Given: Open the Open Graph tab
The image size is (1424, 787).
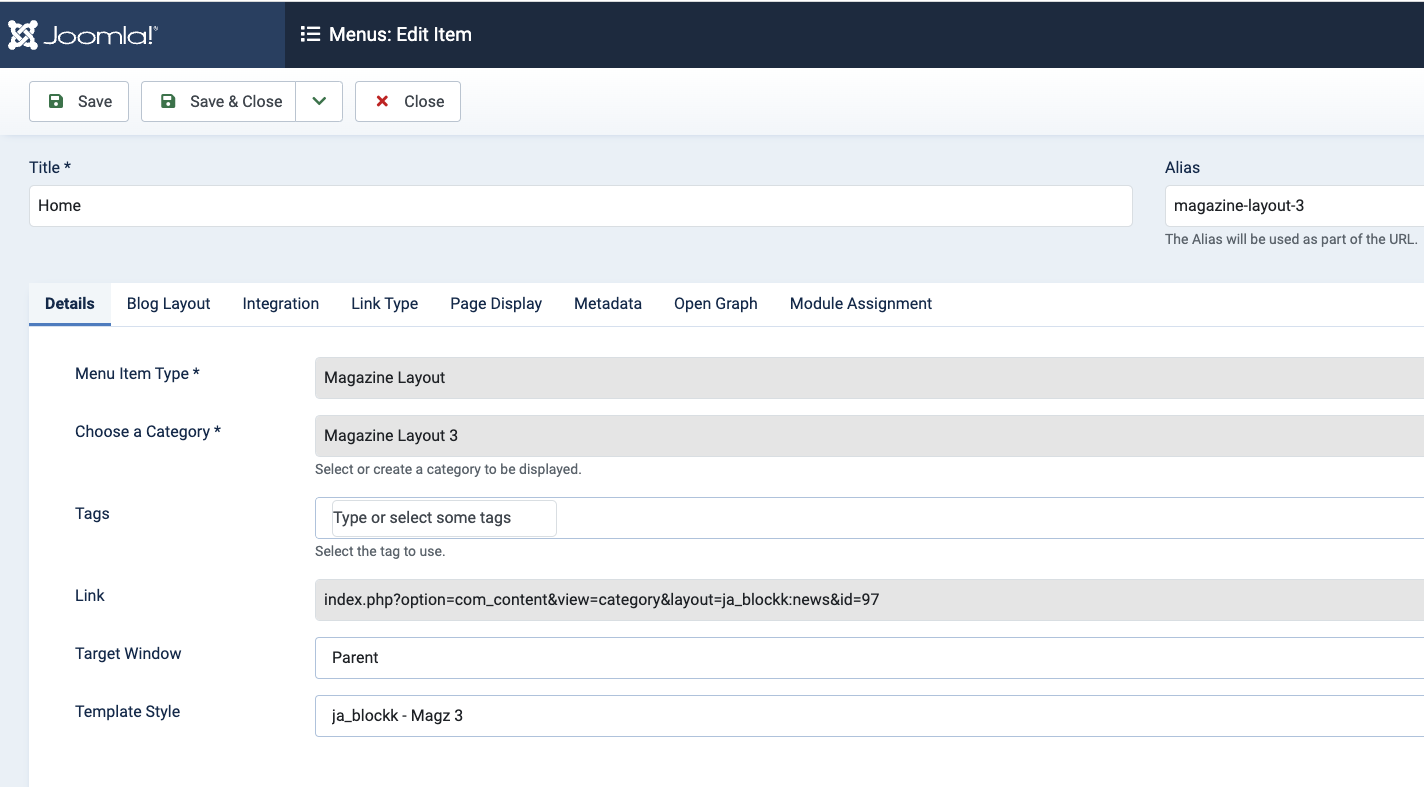Looking at the screenshot, I should tap(715, 304).
